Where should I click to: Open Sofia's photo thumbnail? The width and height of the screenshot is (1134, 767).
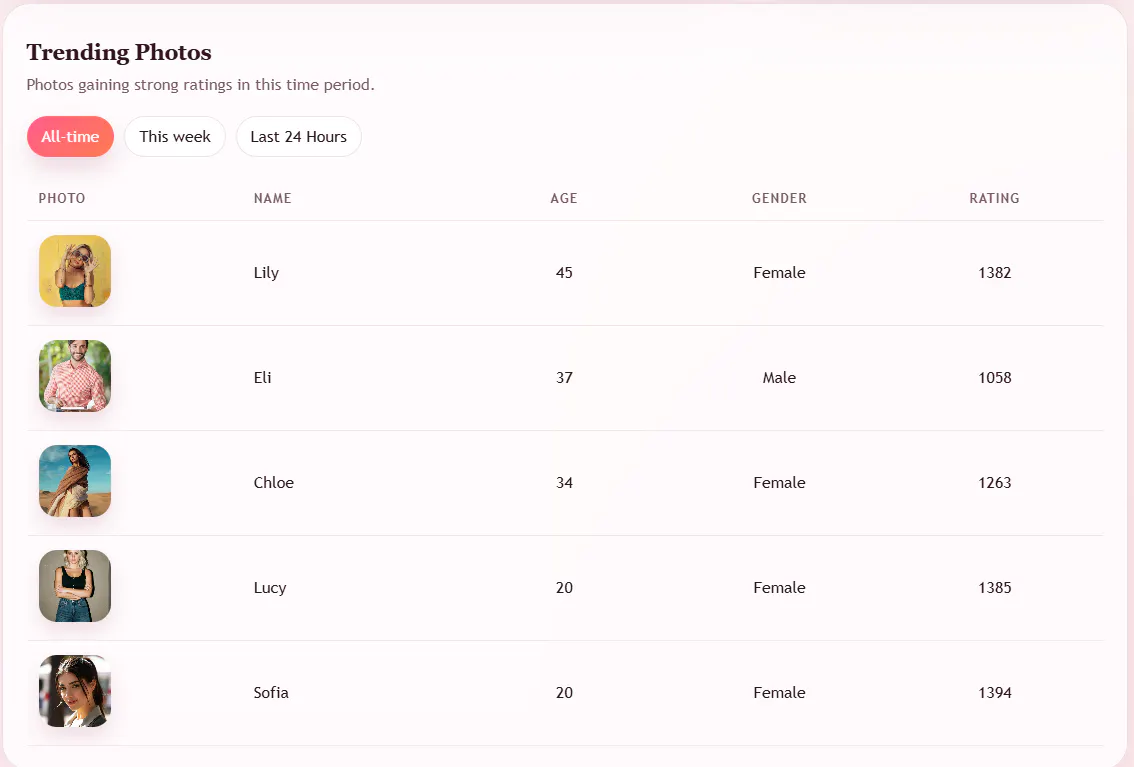[75, 691]
